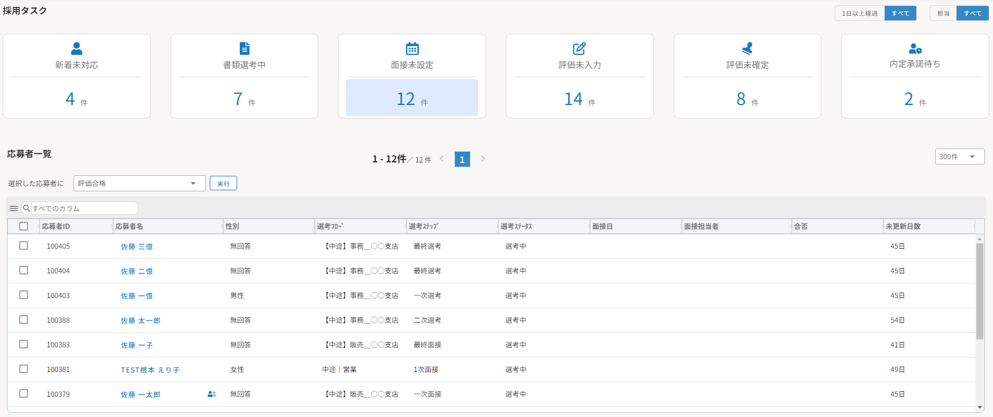Image resolution: width=993 pixels, height=417 pixels.
Task: Click the 新着未対応 person icon
Action: [x=77, y=48]
